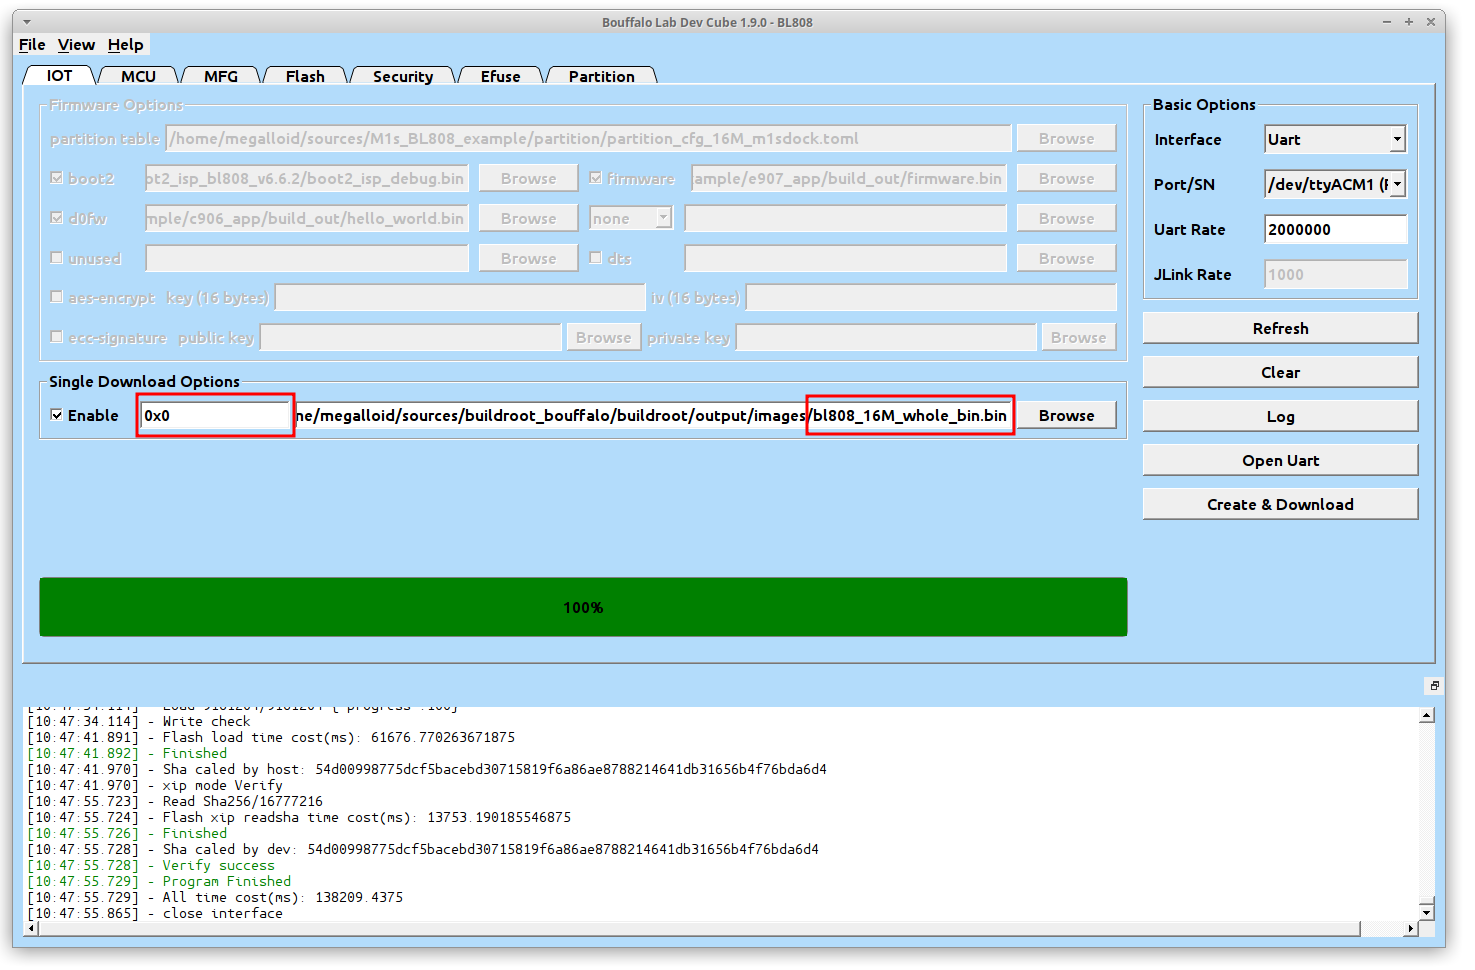The height and width of the screenshot is (970, 1475).
Task: Click the log scroll down arrow
Action: click(1426, 912)
